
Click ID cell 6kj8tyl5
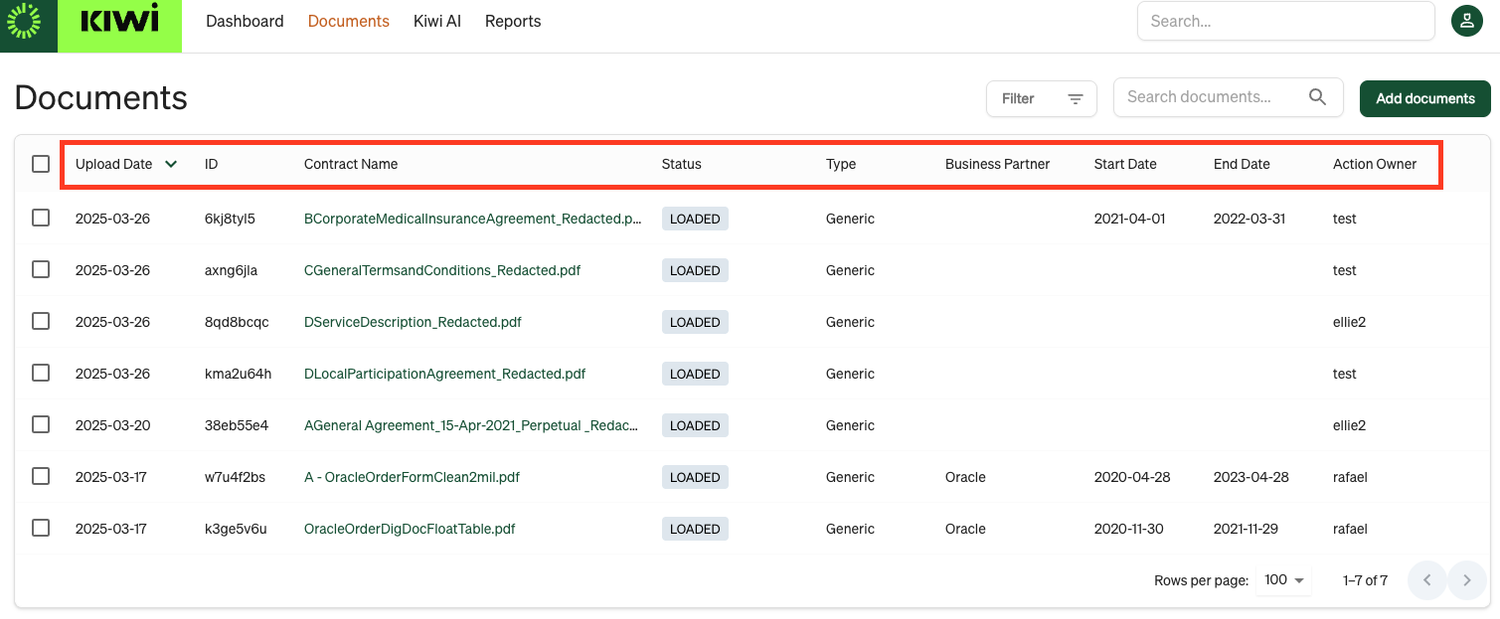[230, 218]
